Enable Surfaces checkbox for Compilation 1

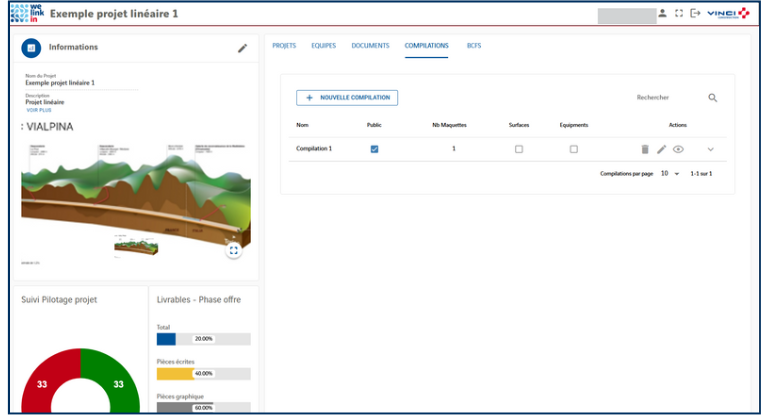518,149
